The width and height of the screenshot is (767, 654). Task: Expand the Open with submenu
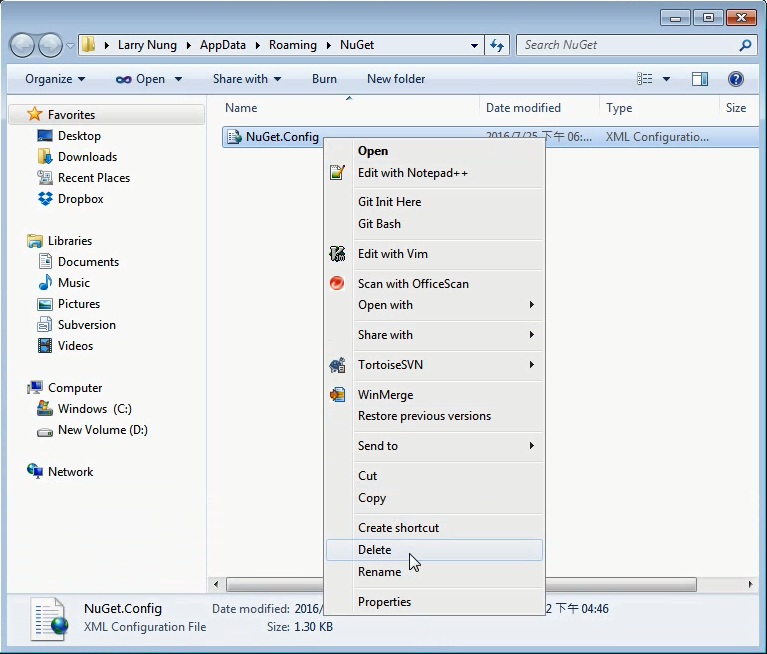434,305
